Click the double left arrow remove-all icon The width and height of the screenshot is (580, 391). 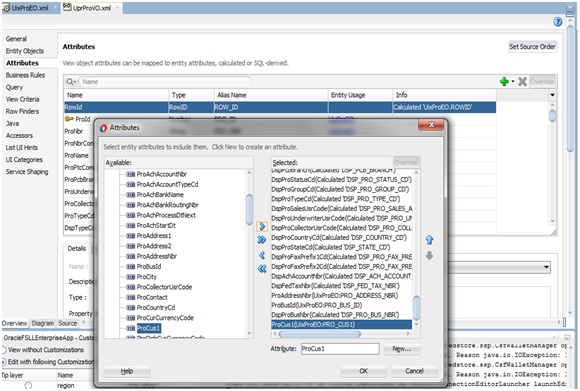click(x=262, y=269)
